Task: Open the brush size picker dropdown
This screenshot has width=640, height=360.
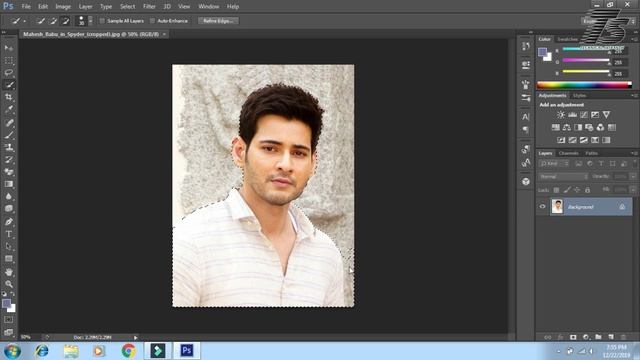Action: [91, 20]
